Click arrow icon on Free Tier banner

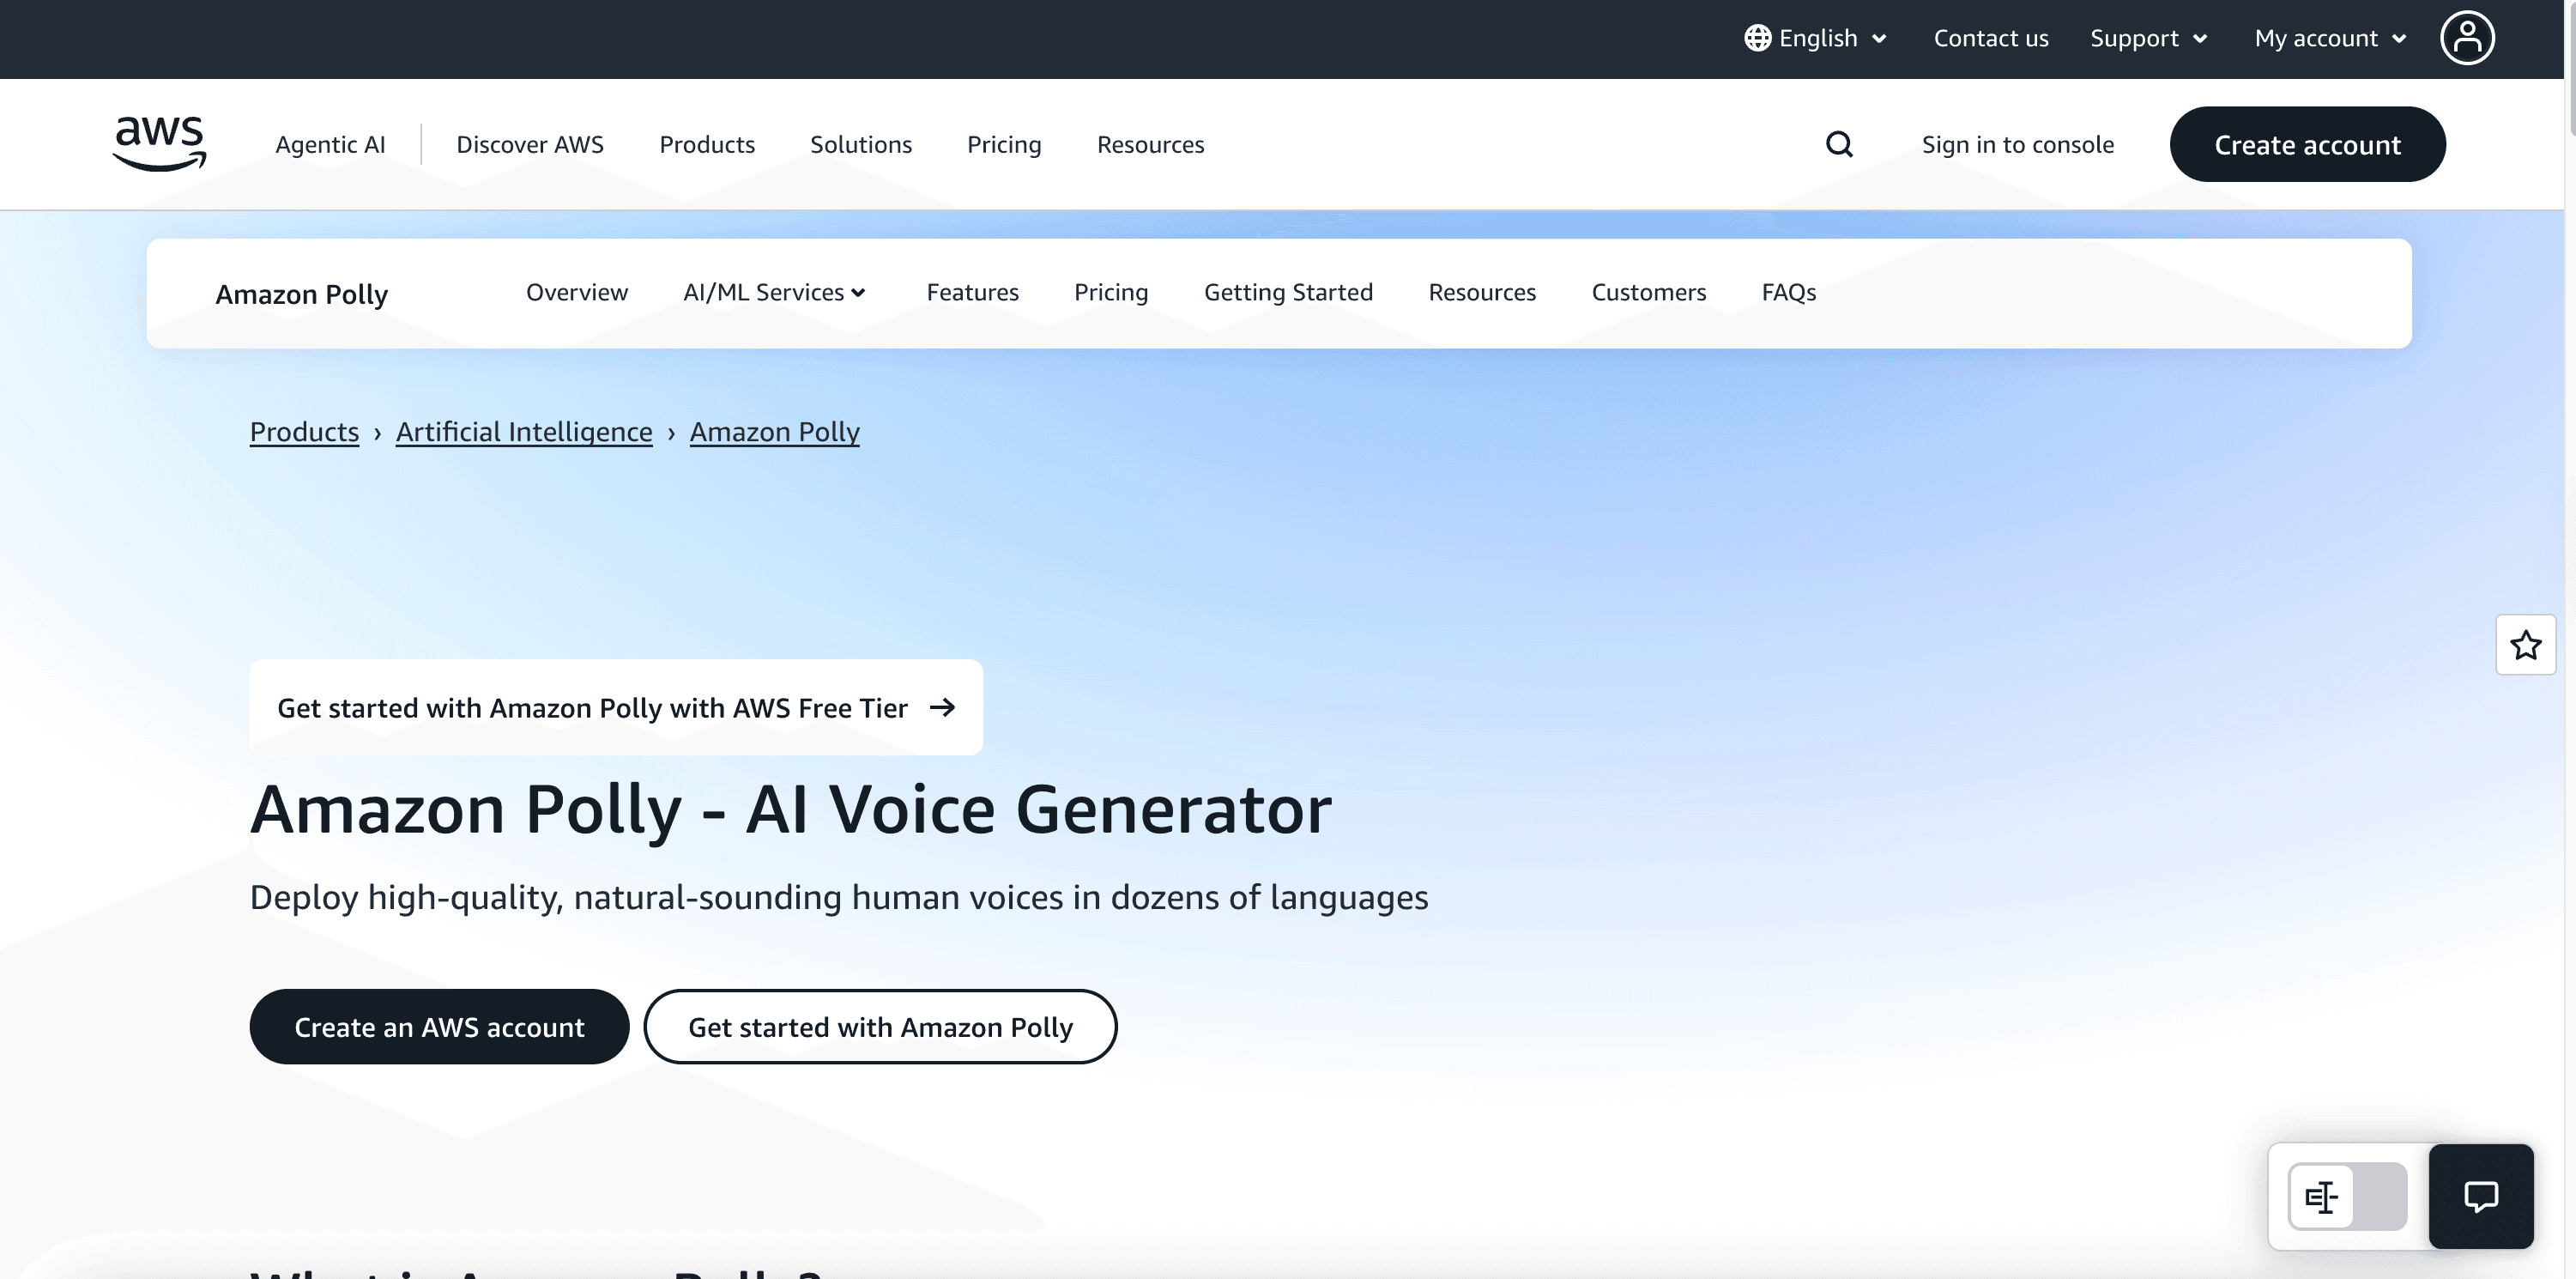(x=942, y=708)
